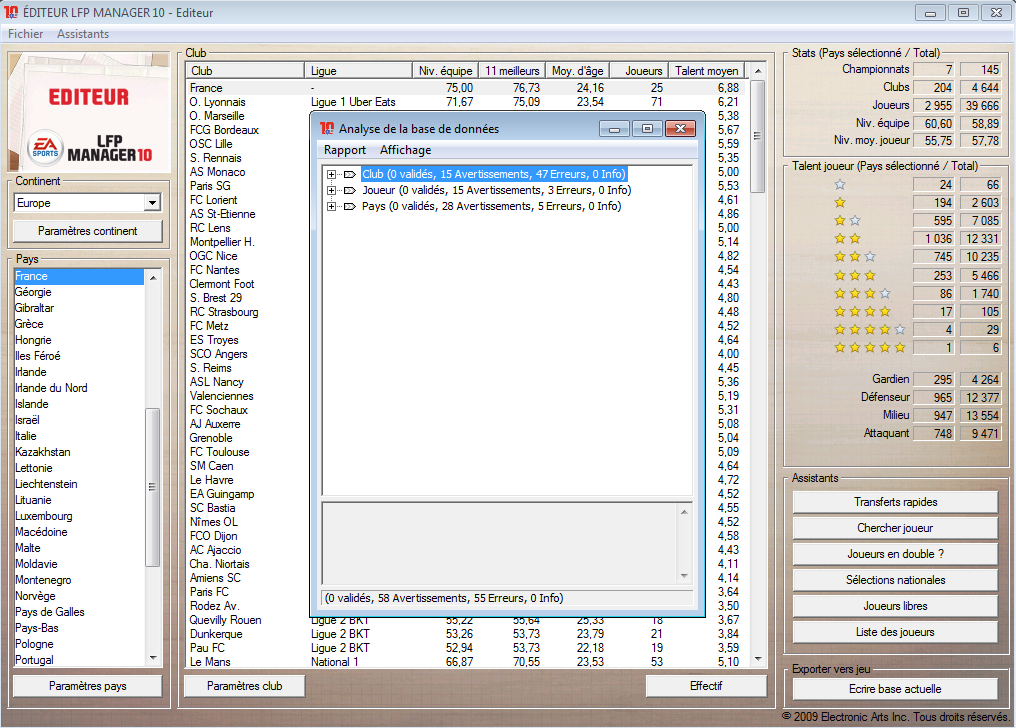Expand the Joueur analysis tree node
The width and height of the screenshot is (1016, 728).
pos(331,190)
